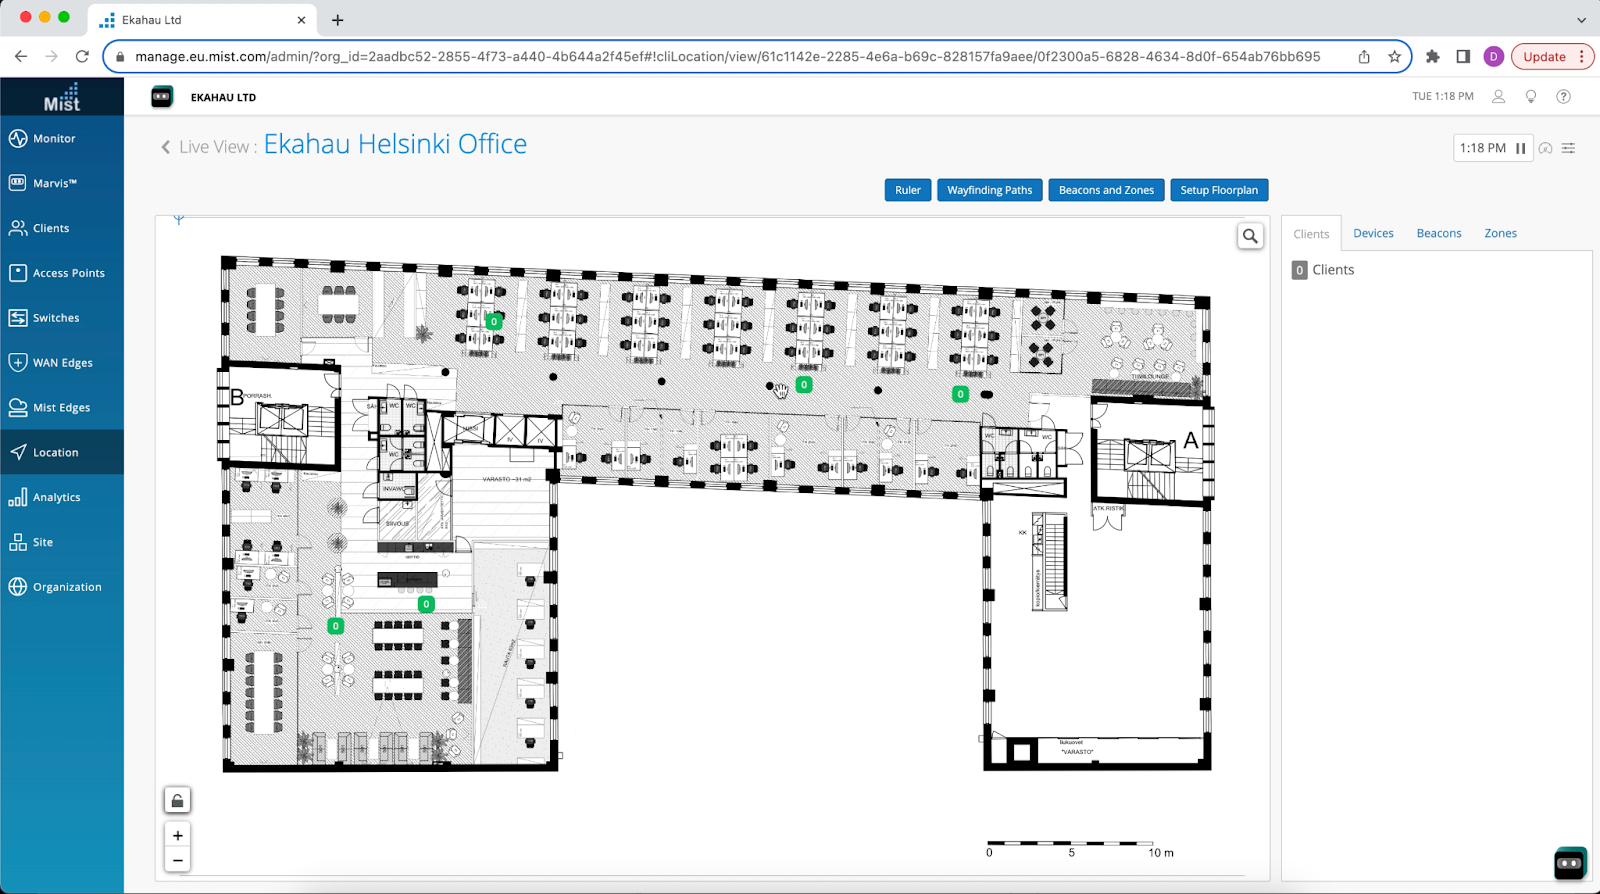Open the help question mark icon

[x=1563, y=97]
